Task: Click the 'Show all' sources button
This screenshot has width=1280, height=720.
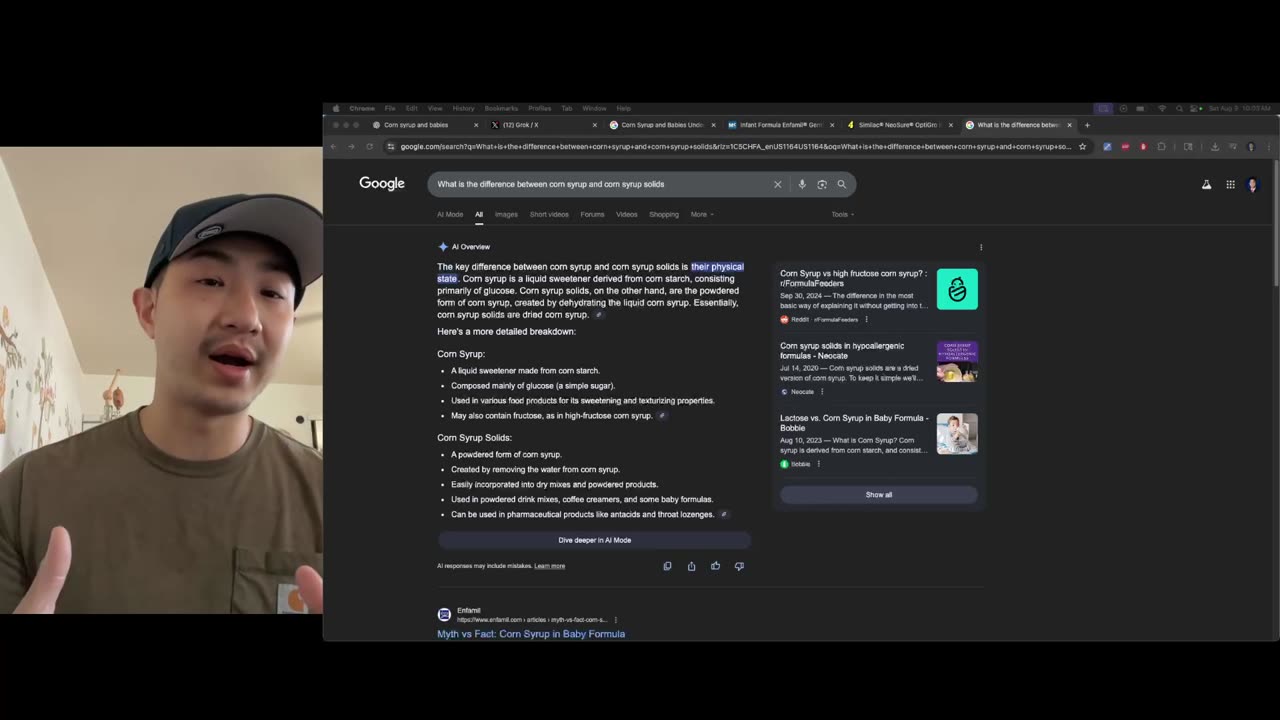Action: [879, 495]
